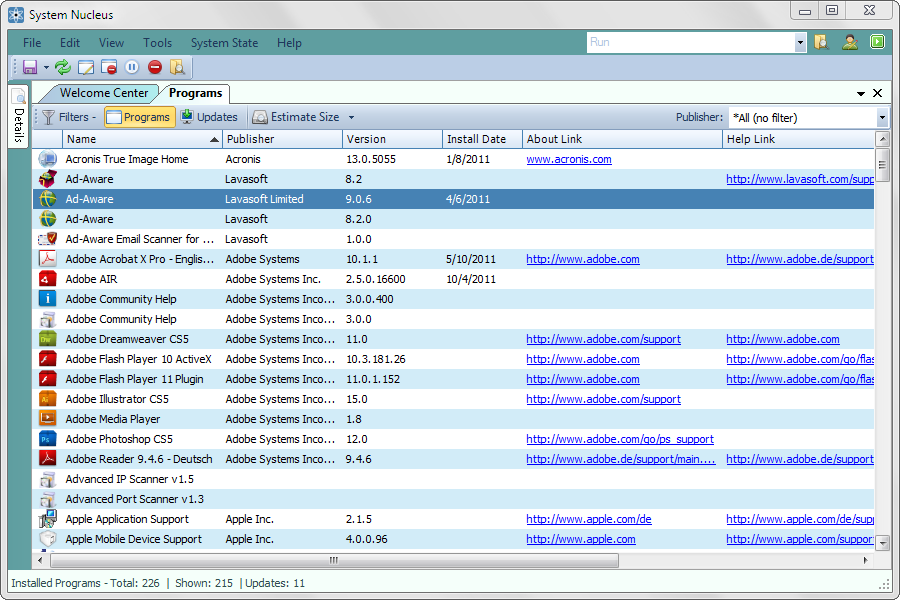The image size is (900, 600).
Task: Click the red stop icon on the toolbar
Action: 156,67
